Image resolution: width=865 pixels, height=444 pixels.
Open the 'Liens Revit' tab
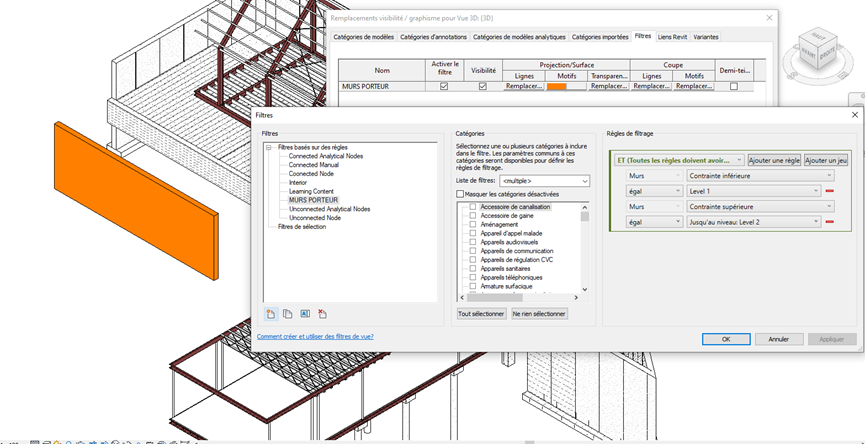[672, 37]
